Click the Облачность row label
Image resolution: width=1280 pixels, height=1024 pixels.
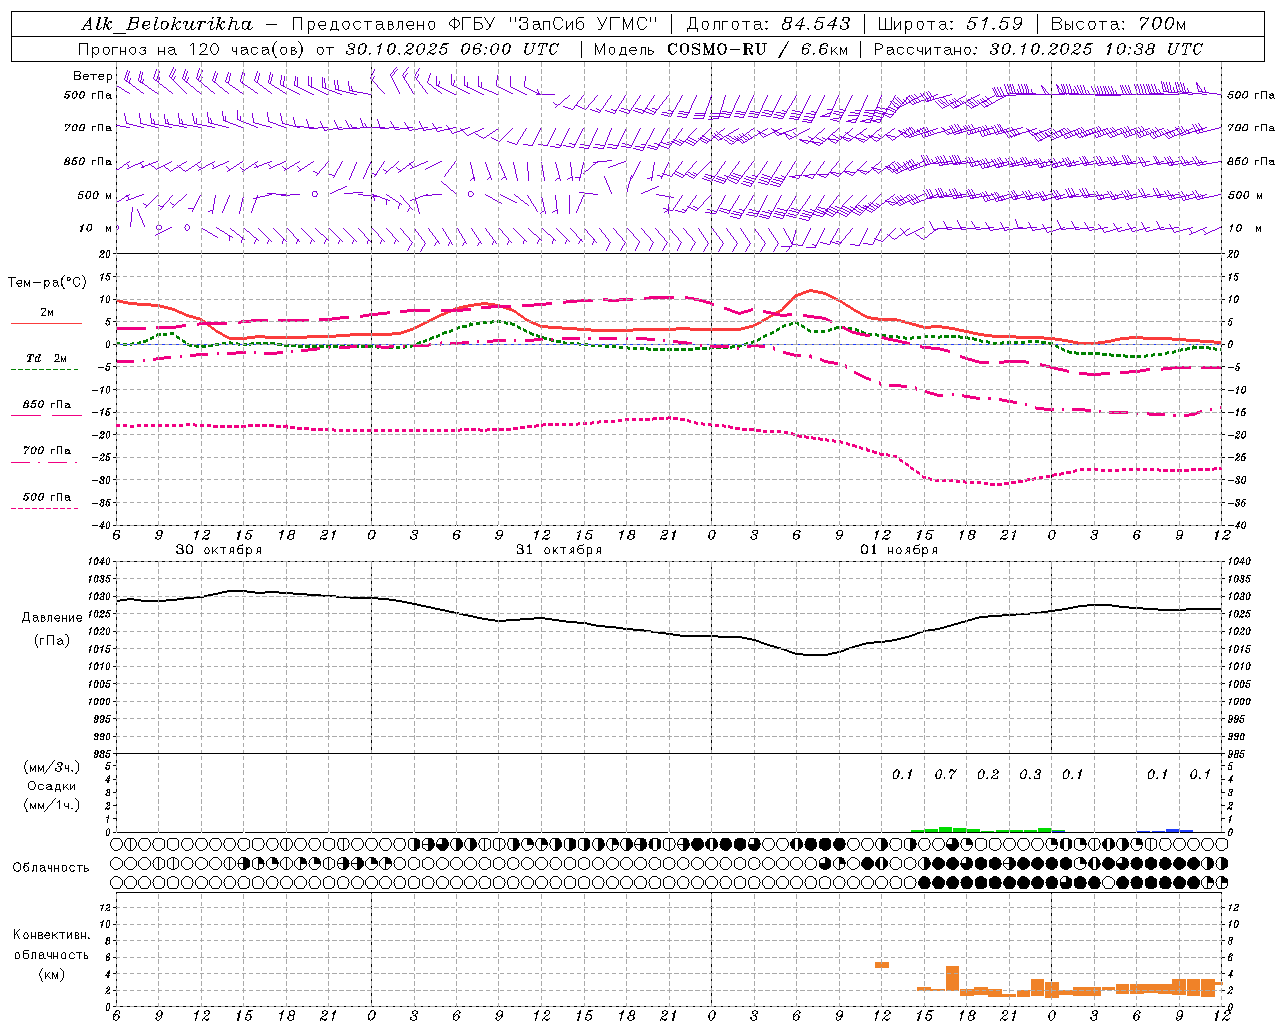click(51, 868)
